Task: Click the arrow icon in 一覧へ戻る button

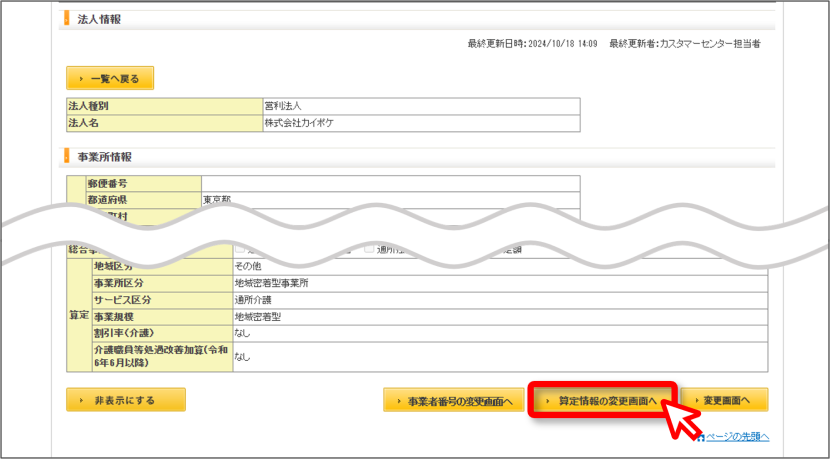Action: pyautogui.click(x=81, y=78)
